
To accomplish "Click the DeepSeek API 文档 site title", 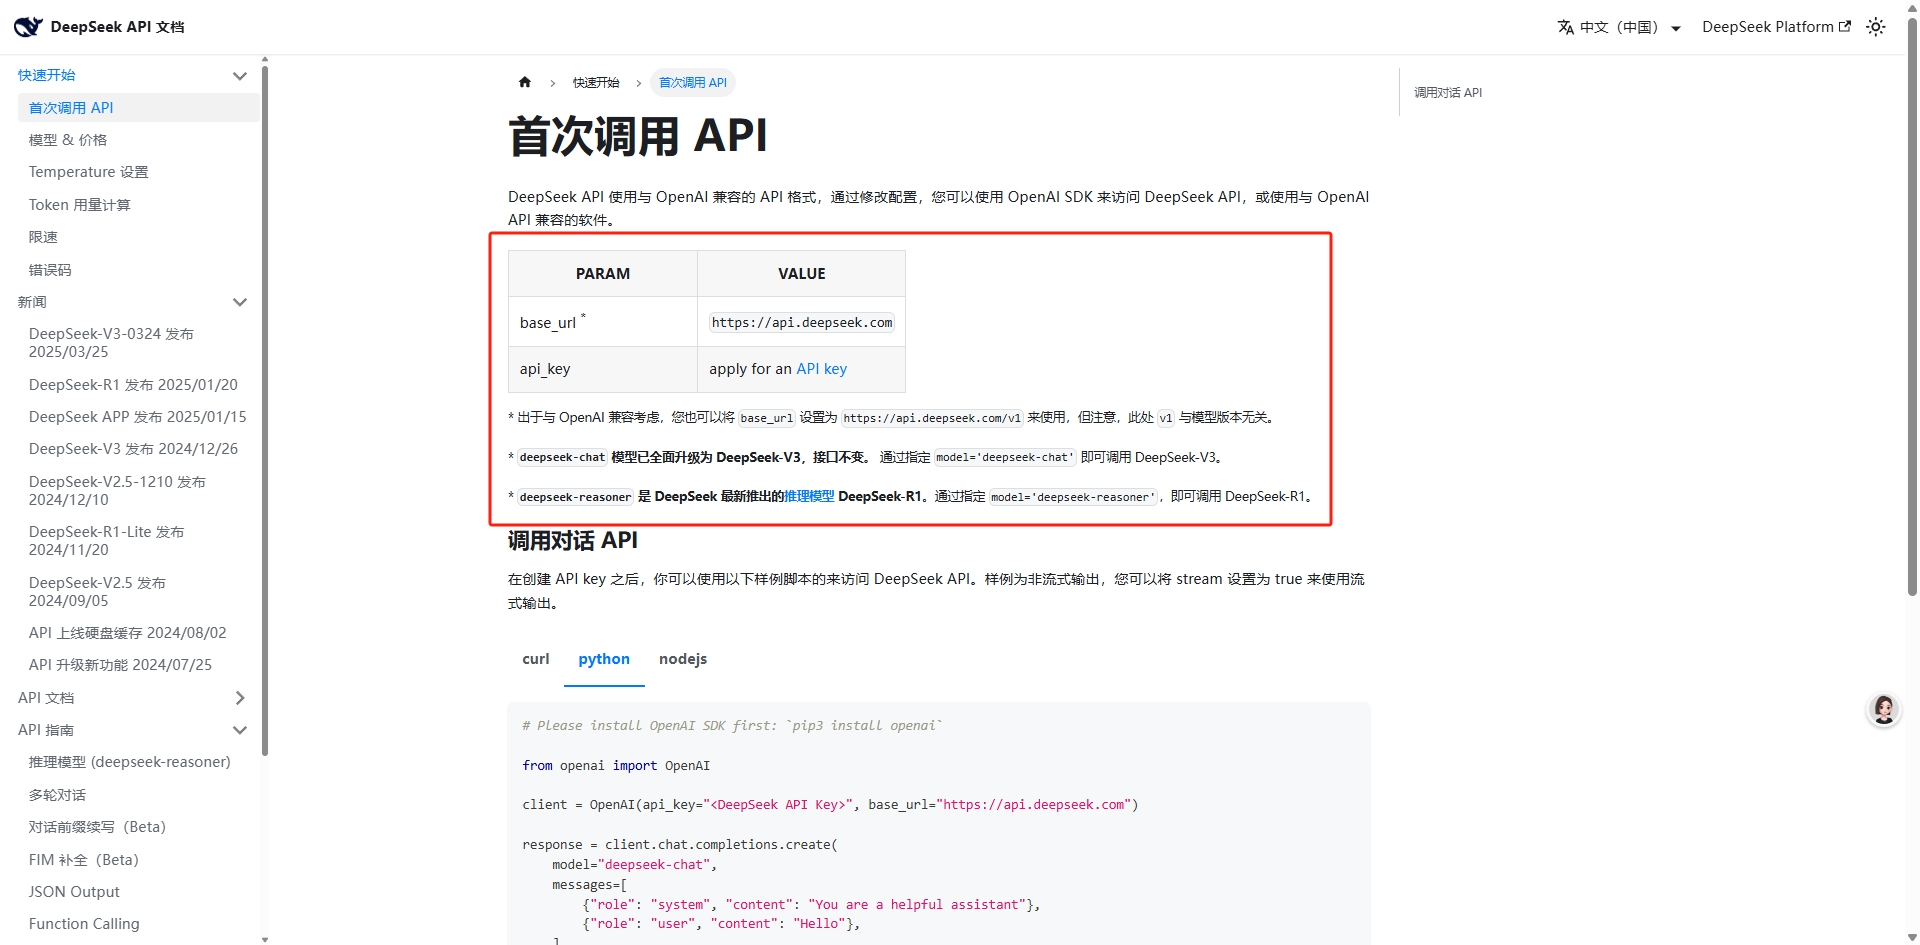I will point(117,27).
